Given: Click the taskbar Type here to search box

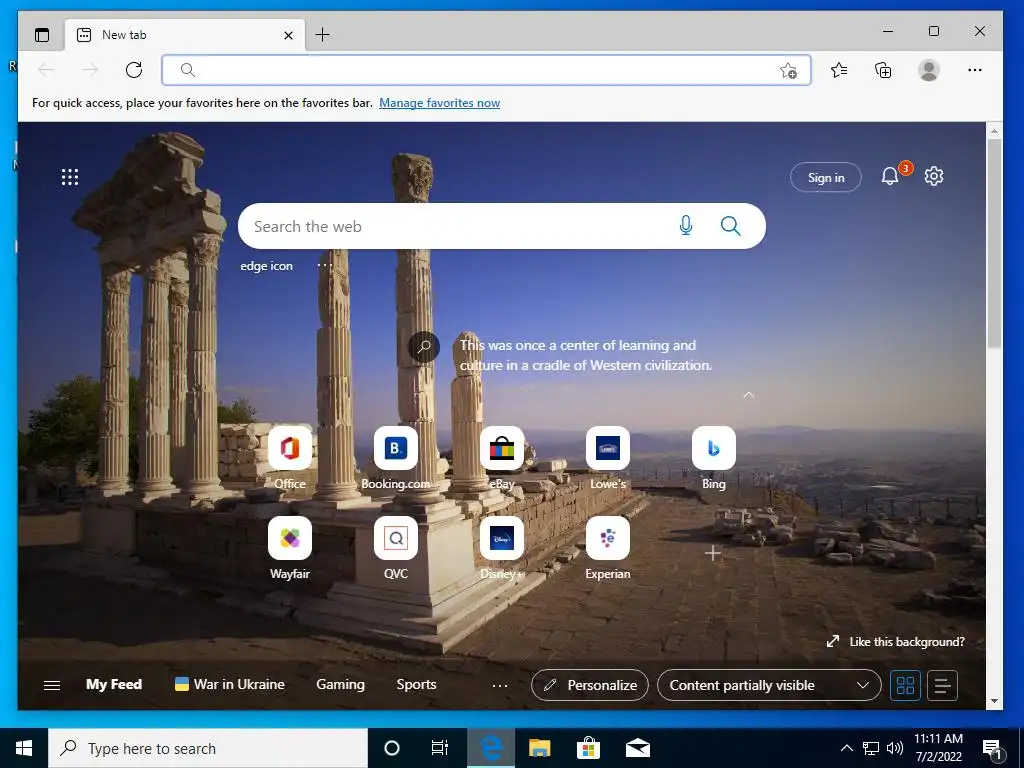Looking at the screenshot, I should [x=208, y=748].
